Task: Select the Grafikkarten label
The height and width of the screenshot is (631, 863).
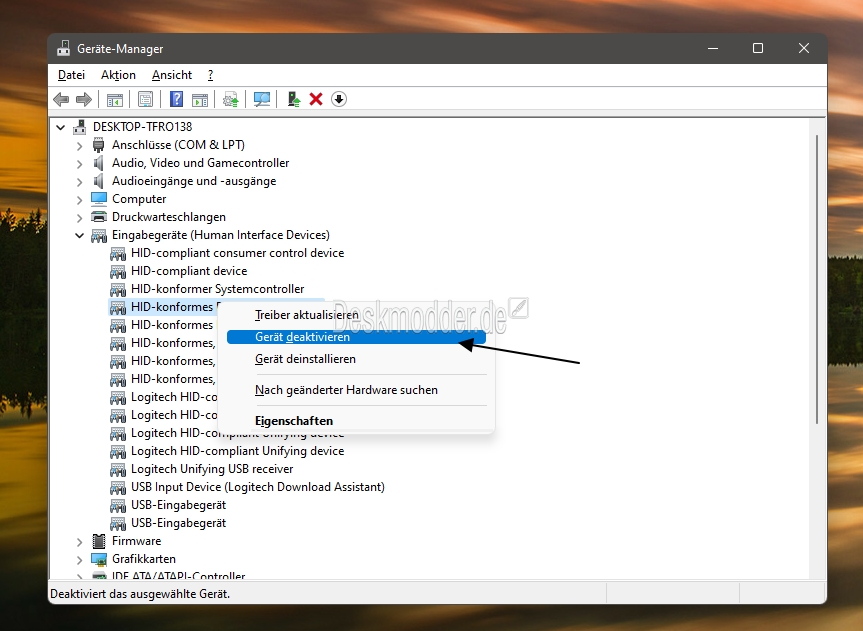Action: 144,559
